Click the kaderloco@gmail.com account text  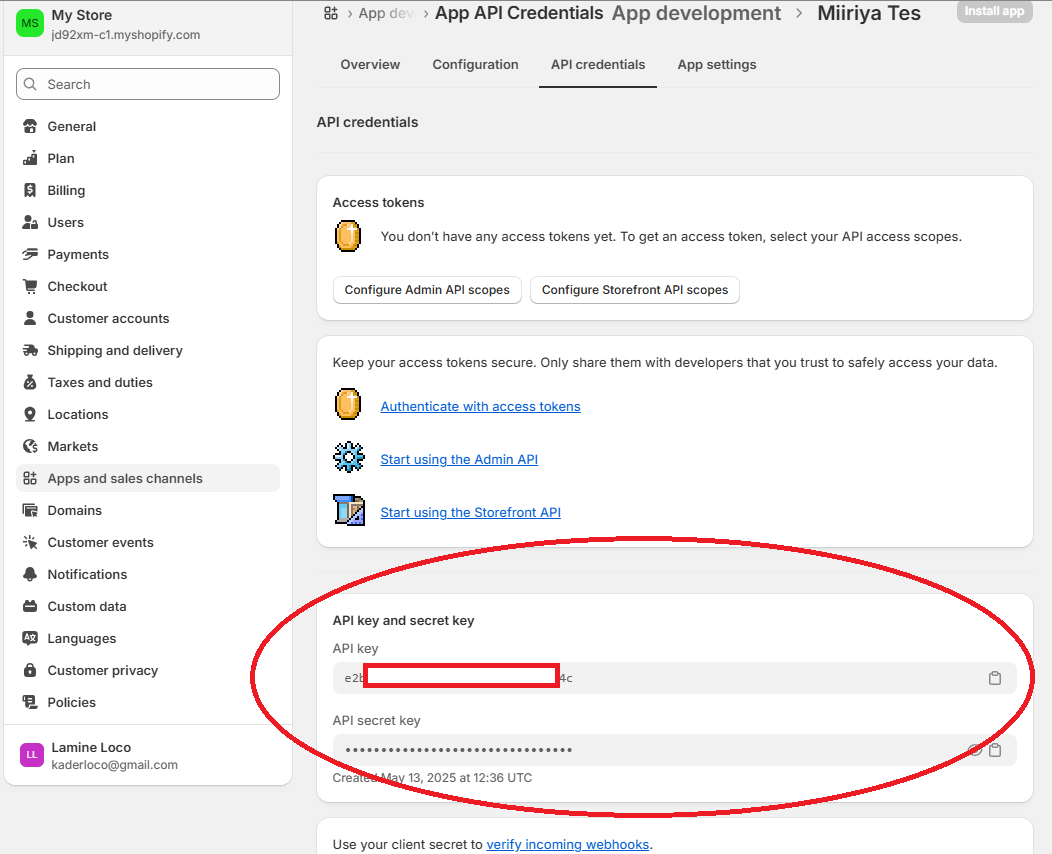(115, 765)
